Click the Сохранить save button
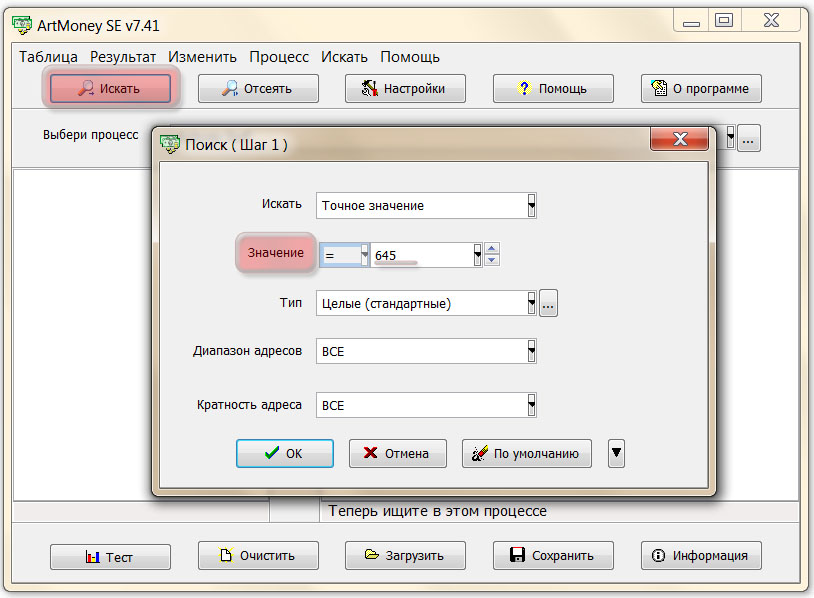 [553, 555]
